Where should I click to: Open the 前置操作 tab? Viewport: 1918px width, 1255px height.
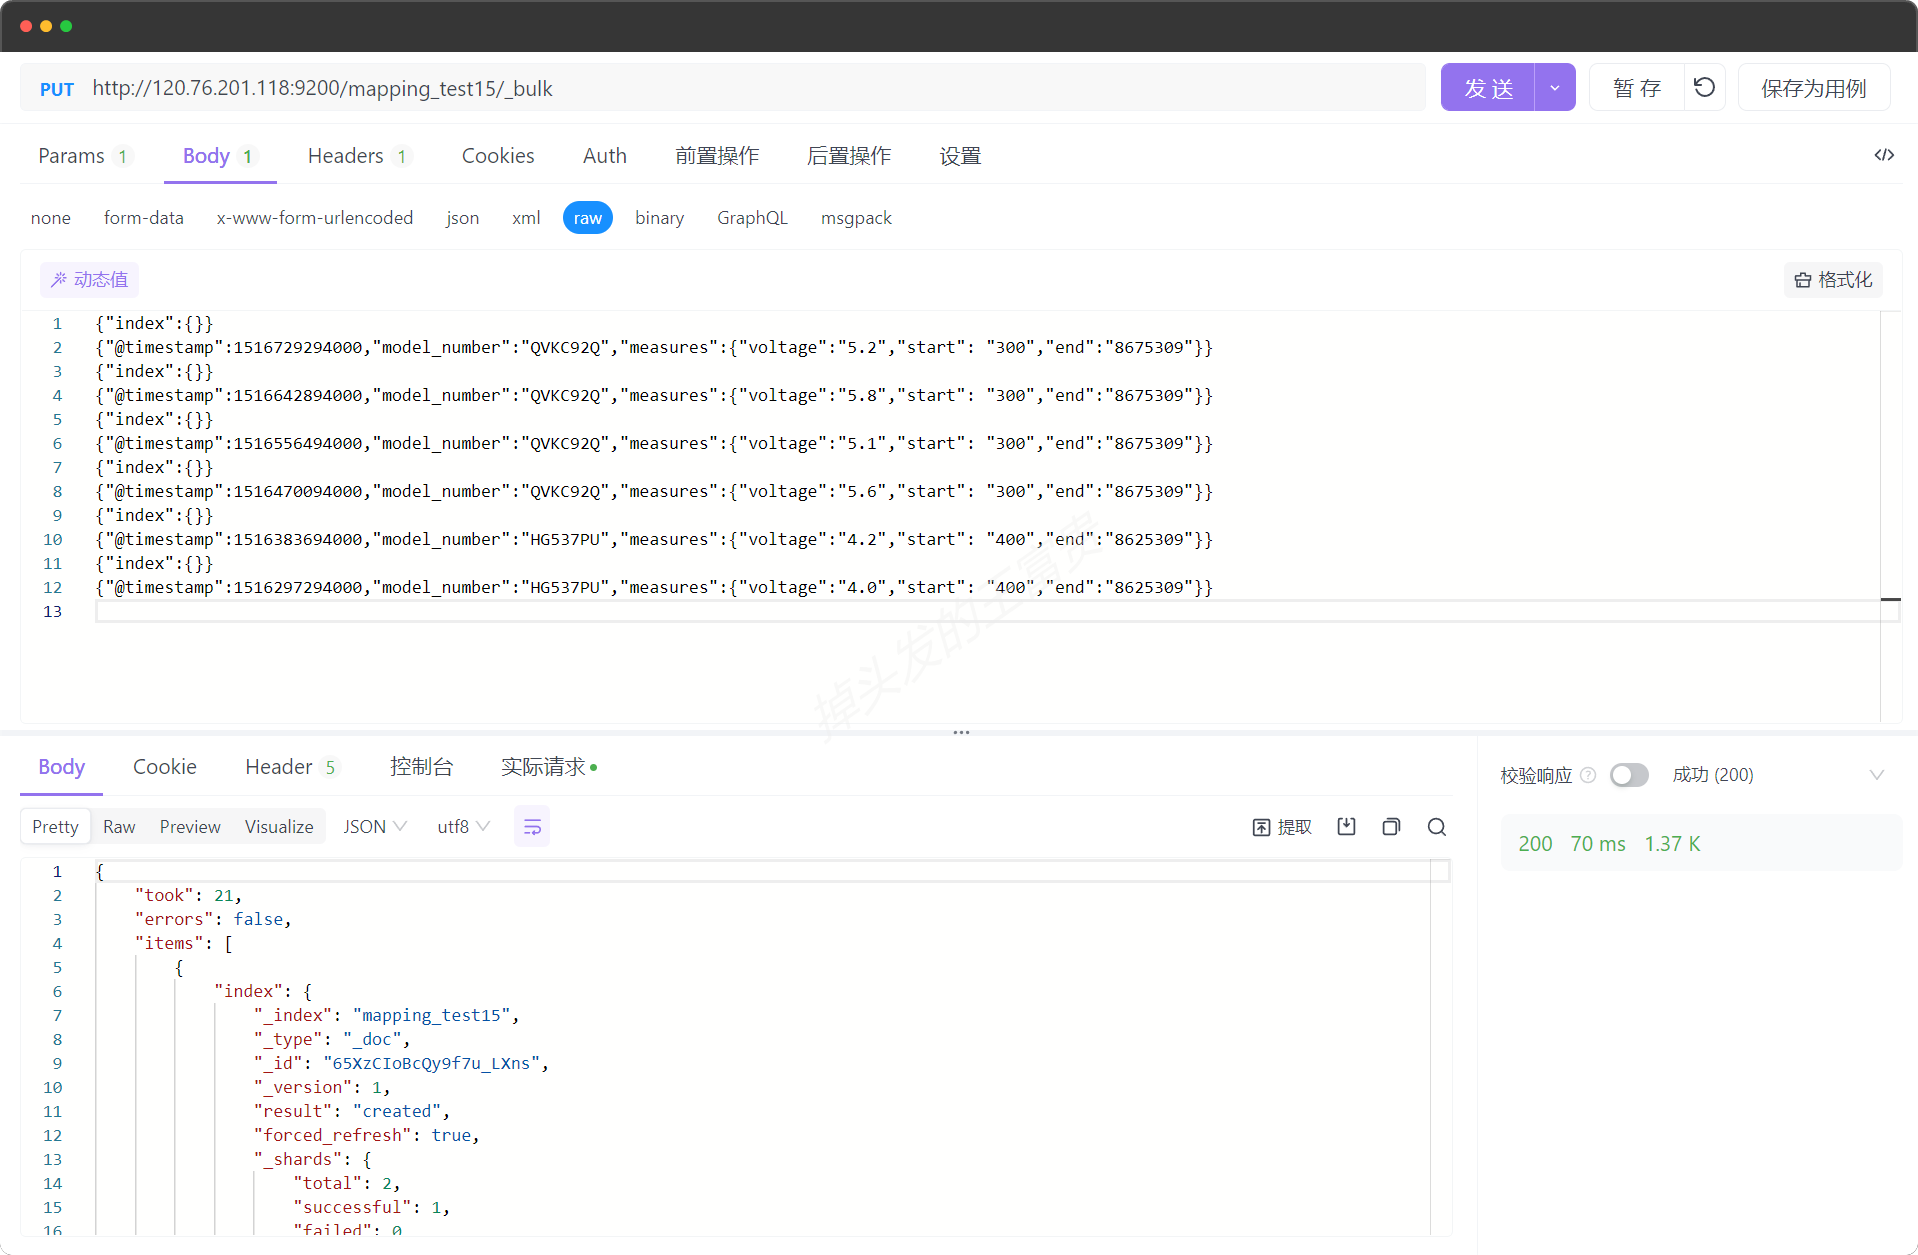tap(717, 156)
